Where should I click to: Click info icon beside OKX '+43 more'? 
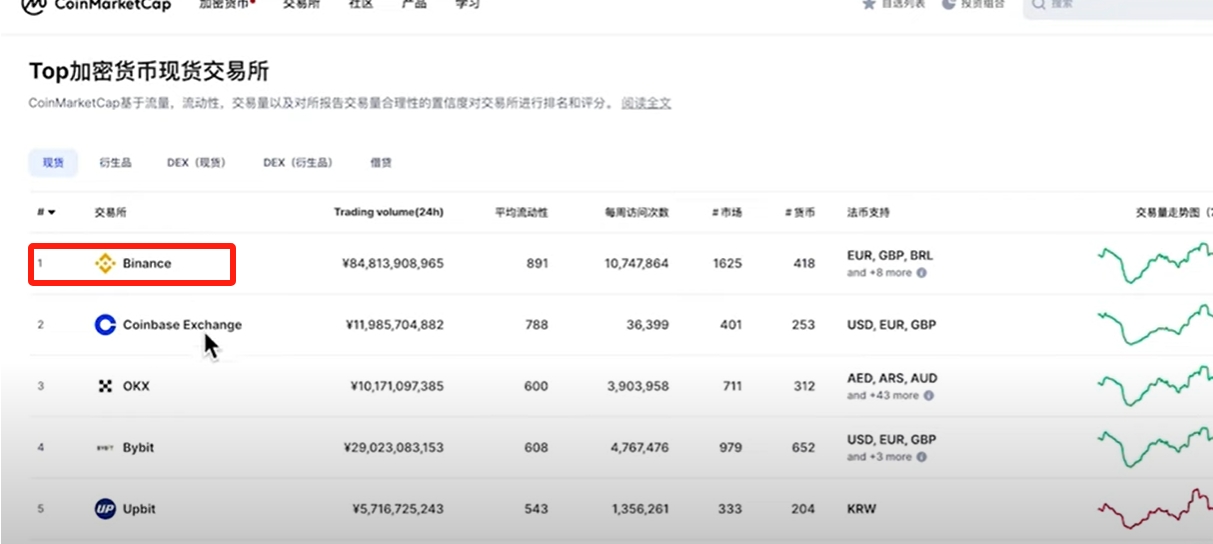pyautogui.click(x=928, y=395)
